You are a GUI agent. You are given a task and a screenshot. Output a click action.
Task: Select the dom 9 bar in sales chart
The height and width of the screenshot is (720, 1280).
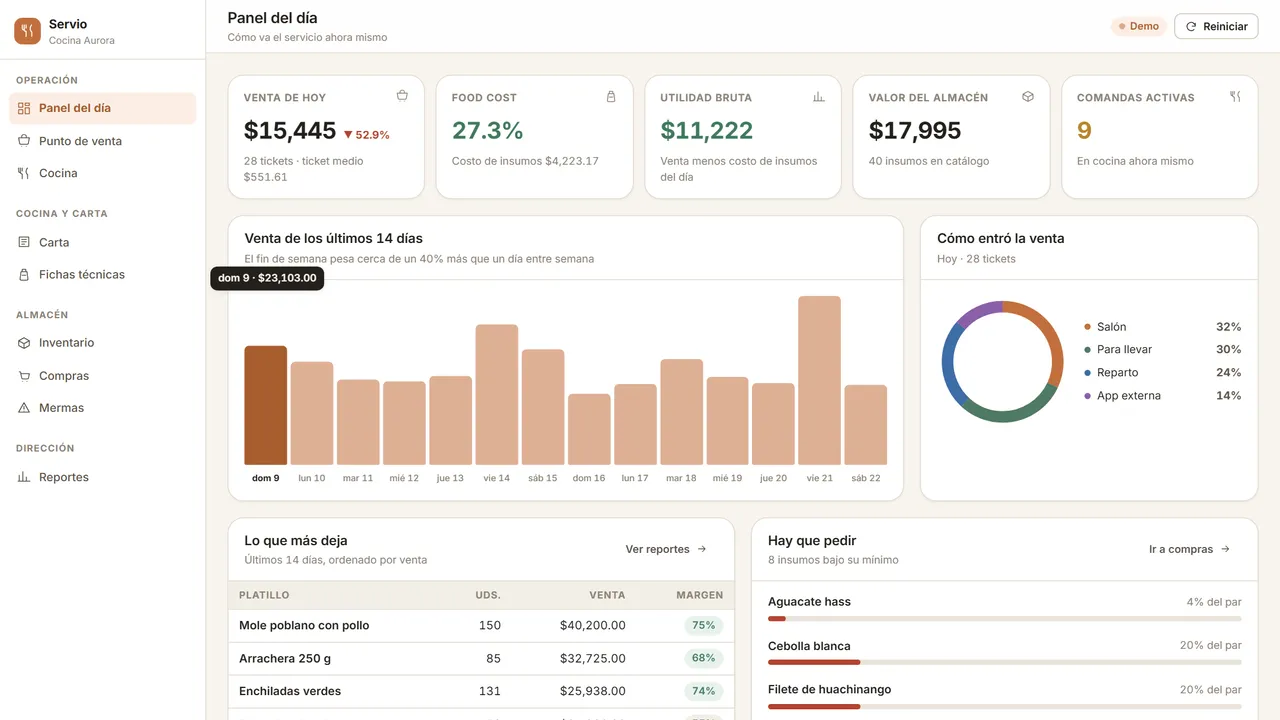pos(266,405)
